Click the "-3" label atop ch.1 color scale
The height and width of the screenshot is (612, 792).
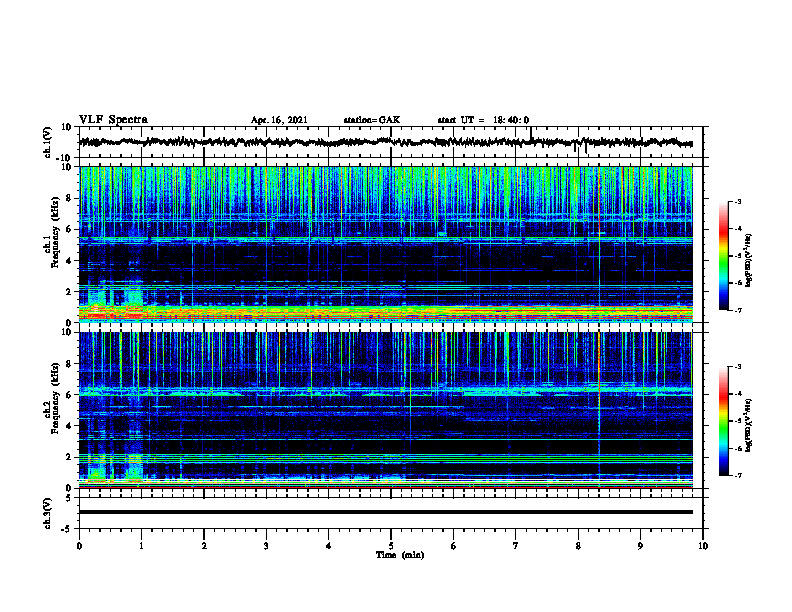pyautogui.click(x=737, y=201)
